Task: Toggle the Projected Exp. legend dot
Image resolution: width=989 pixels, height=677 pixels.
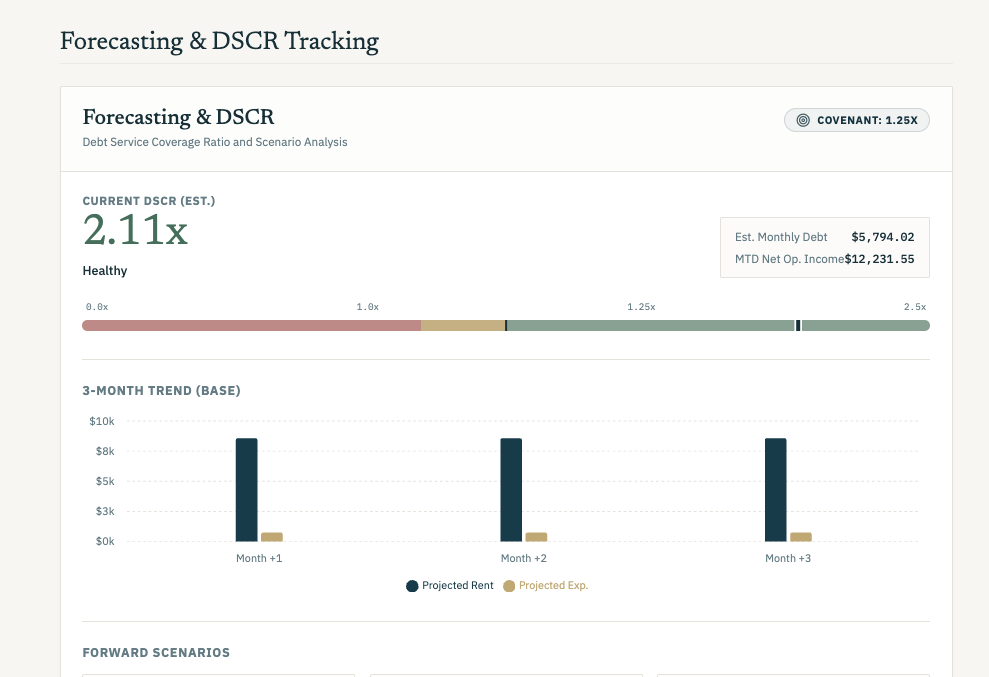Action: [x=509, y=586]
